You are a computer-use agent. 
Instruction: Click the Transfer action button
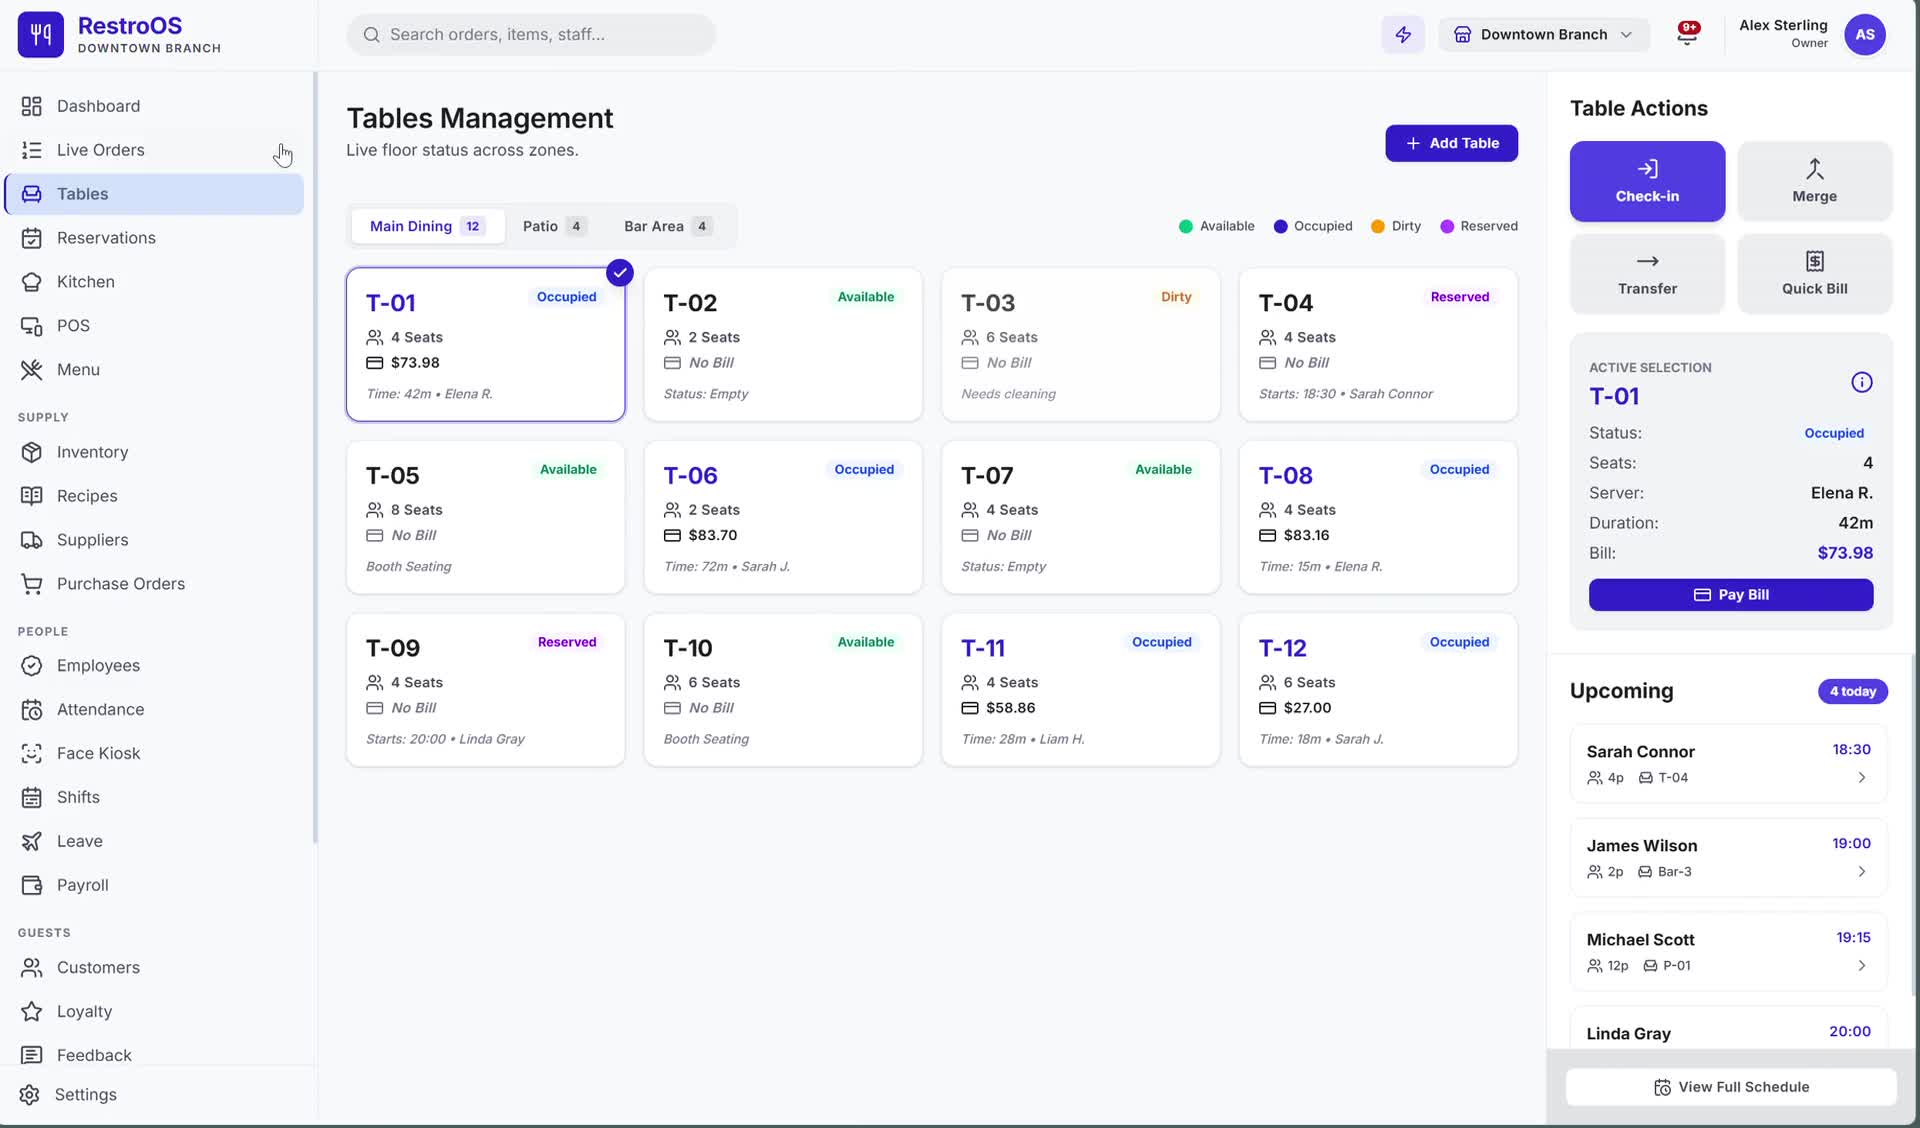1647,273
